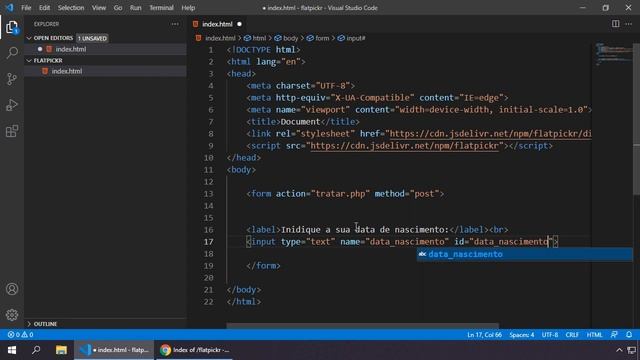Accept data_nascimento autocomplete suggestion
Screen dimensions: 640x360
point(524,254)
